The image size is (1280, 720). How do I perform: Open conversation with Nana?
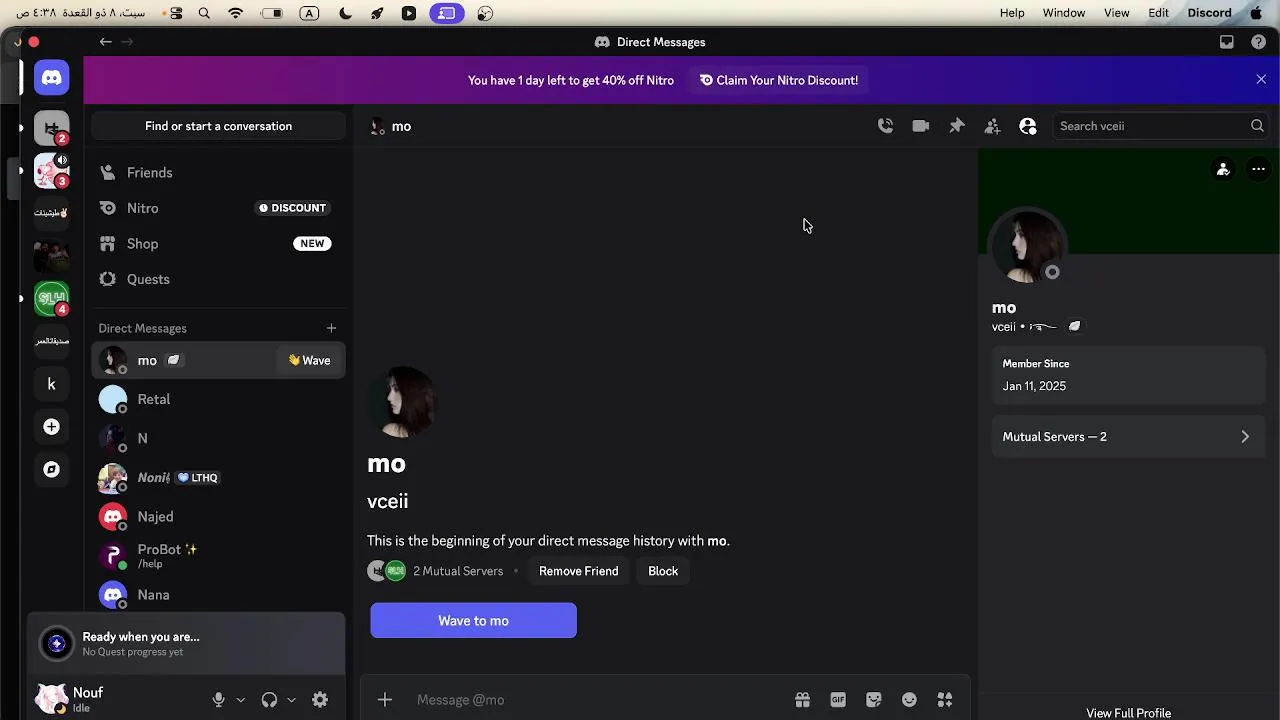pos(218,594)
